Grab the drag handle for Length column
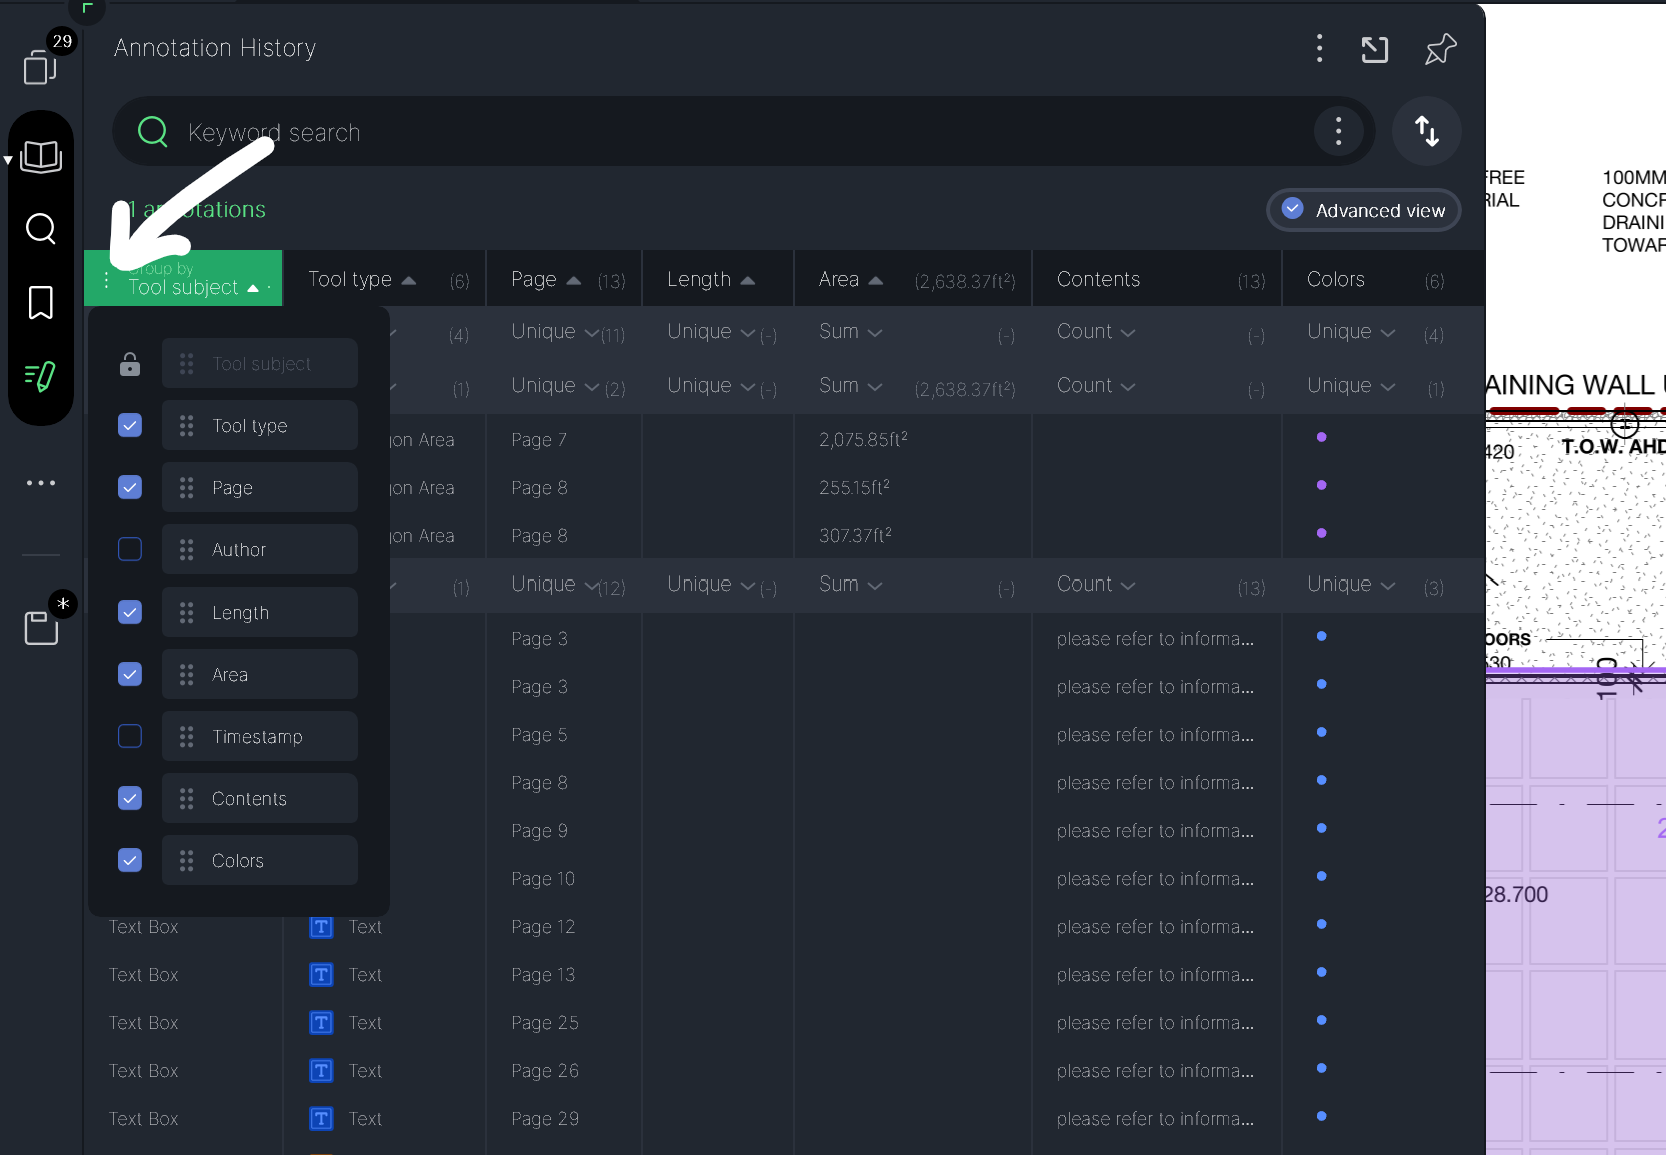The height and width of the screenshot is (1156, 1666). pyautogui.click(x=187, y=613)
